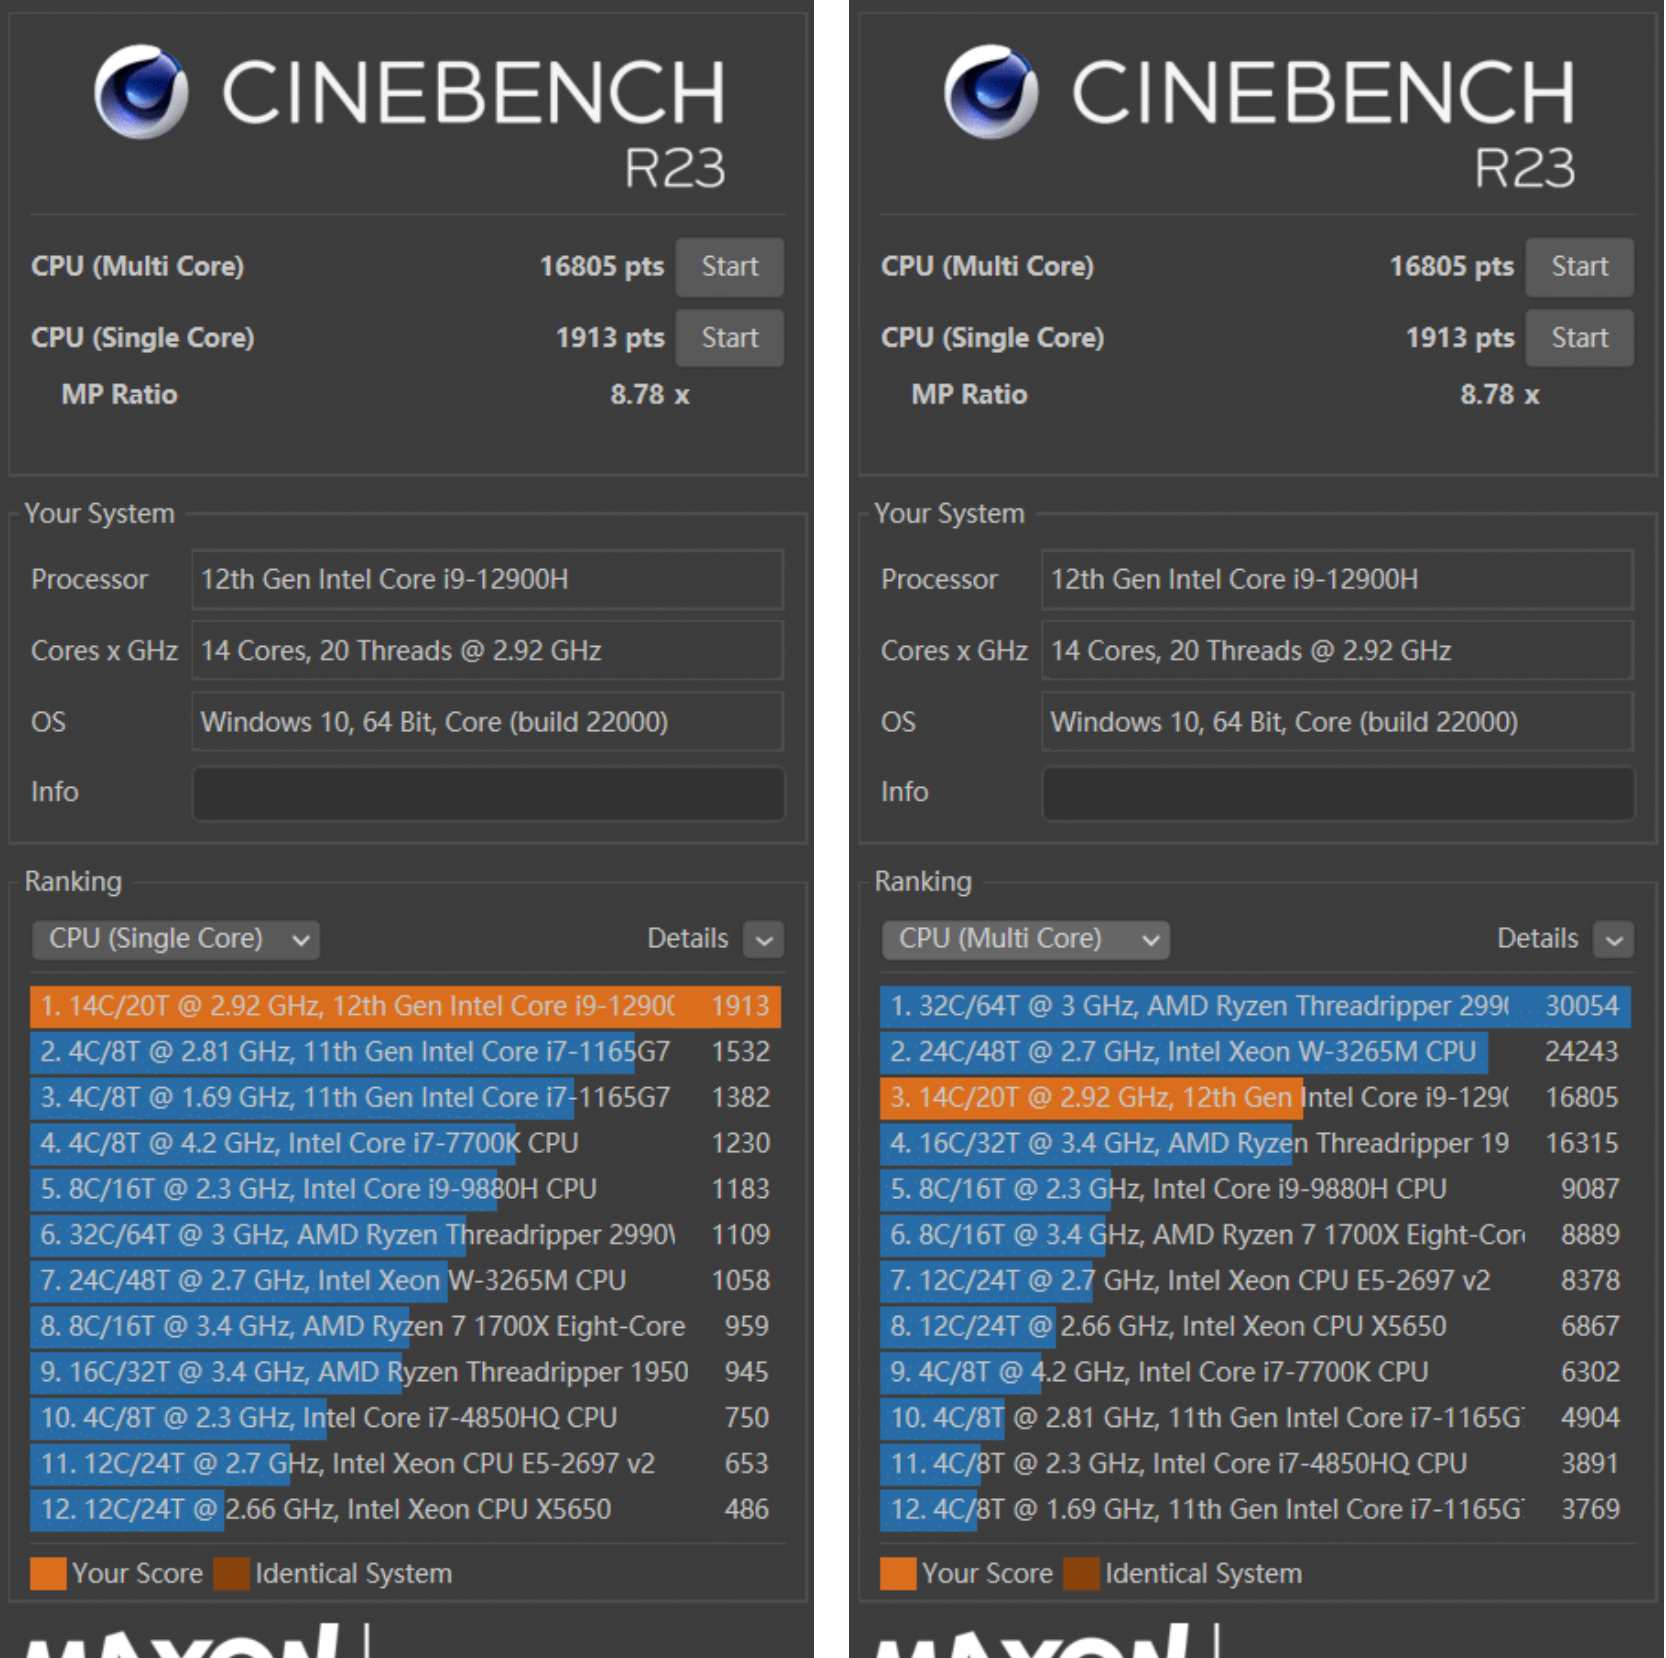Image resolution: width=1666 pixels, height=1658 pixels.
Task: Select the Threadripper entry scoring 16315
Action: click(1255, 1145)
